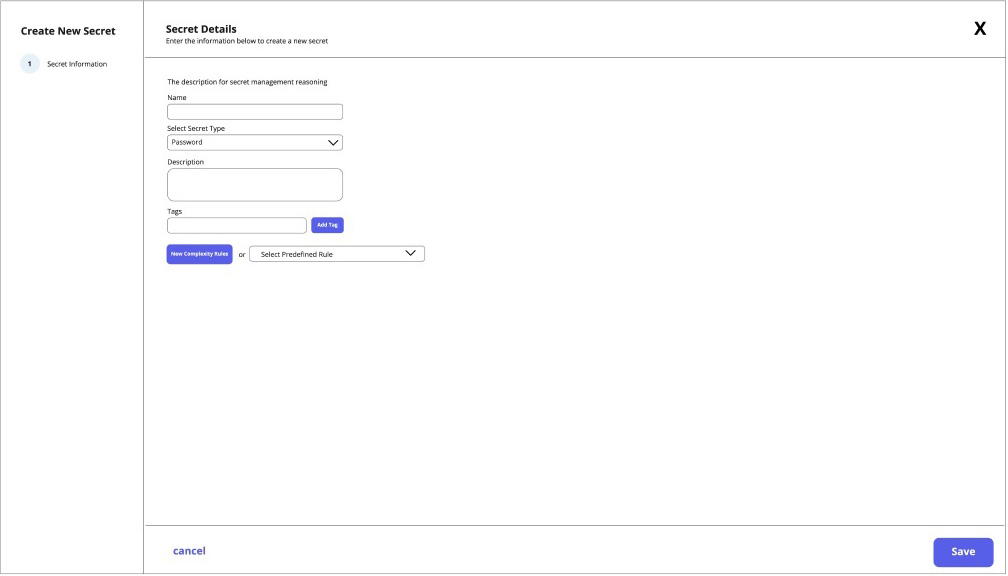
Task: Click the Select Predefined Rule dropdown arrow
Action: (x=411, y=252)
